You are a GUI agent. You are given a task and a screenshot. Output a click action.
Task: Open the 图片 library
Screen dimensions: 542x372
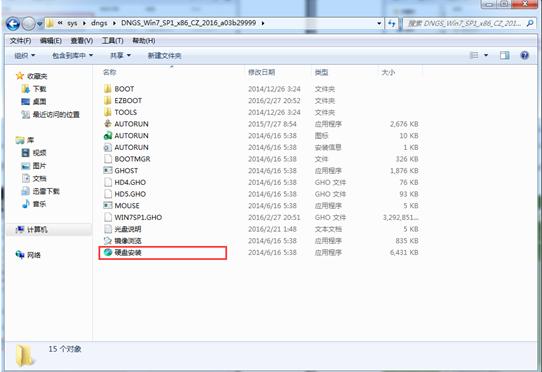tap(34, 166)
